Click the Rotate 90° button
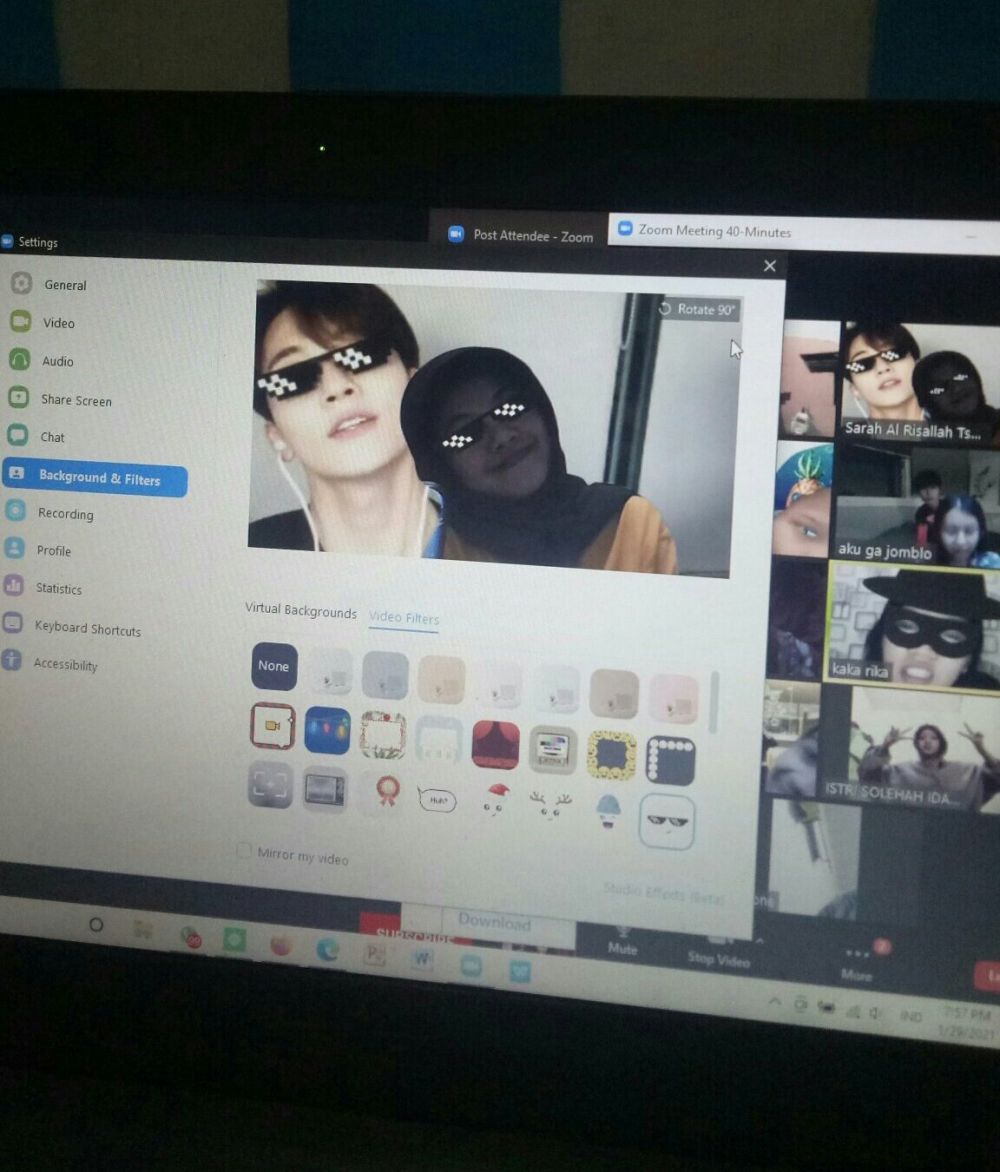This screenshot has width=1000, height=1172. pos(698,309)
